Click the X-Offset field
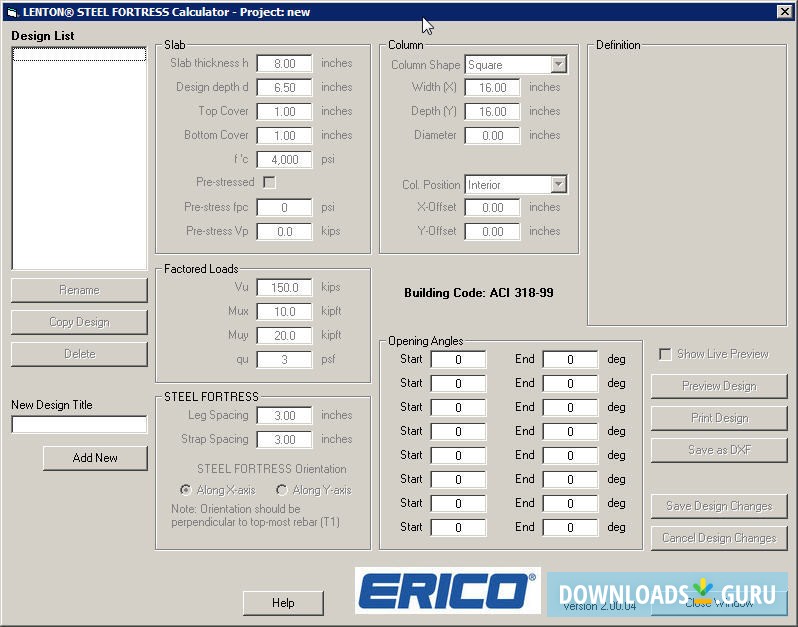This screenshot has width=798, height=627. pyautogui.click(x=492, y=208)
